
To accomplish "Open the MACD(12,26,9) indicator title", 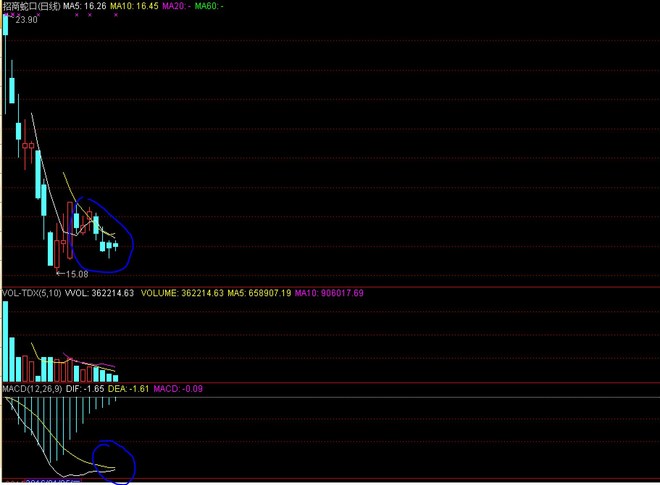I will pyautogui.click(x=32, y=389).
